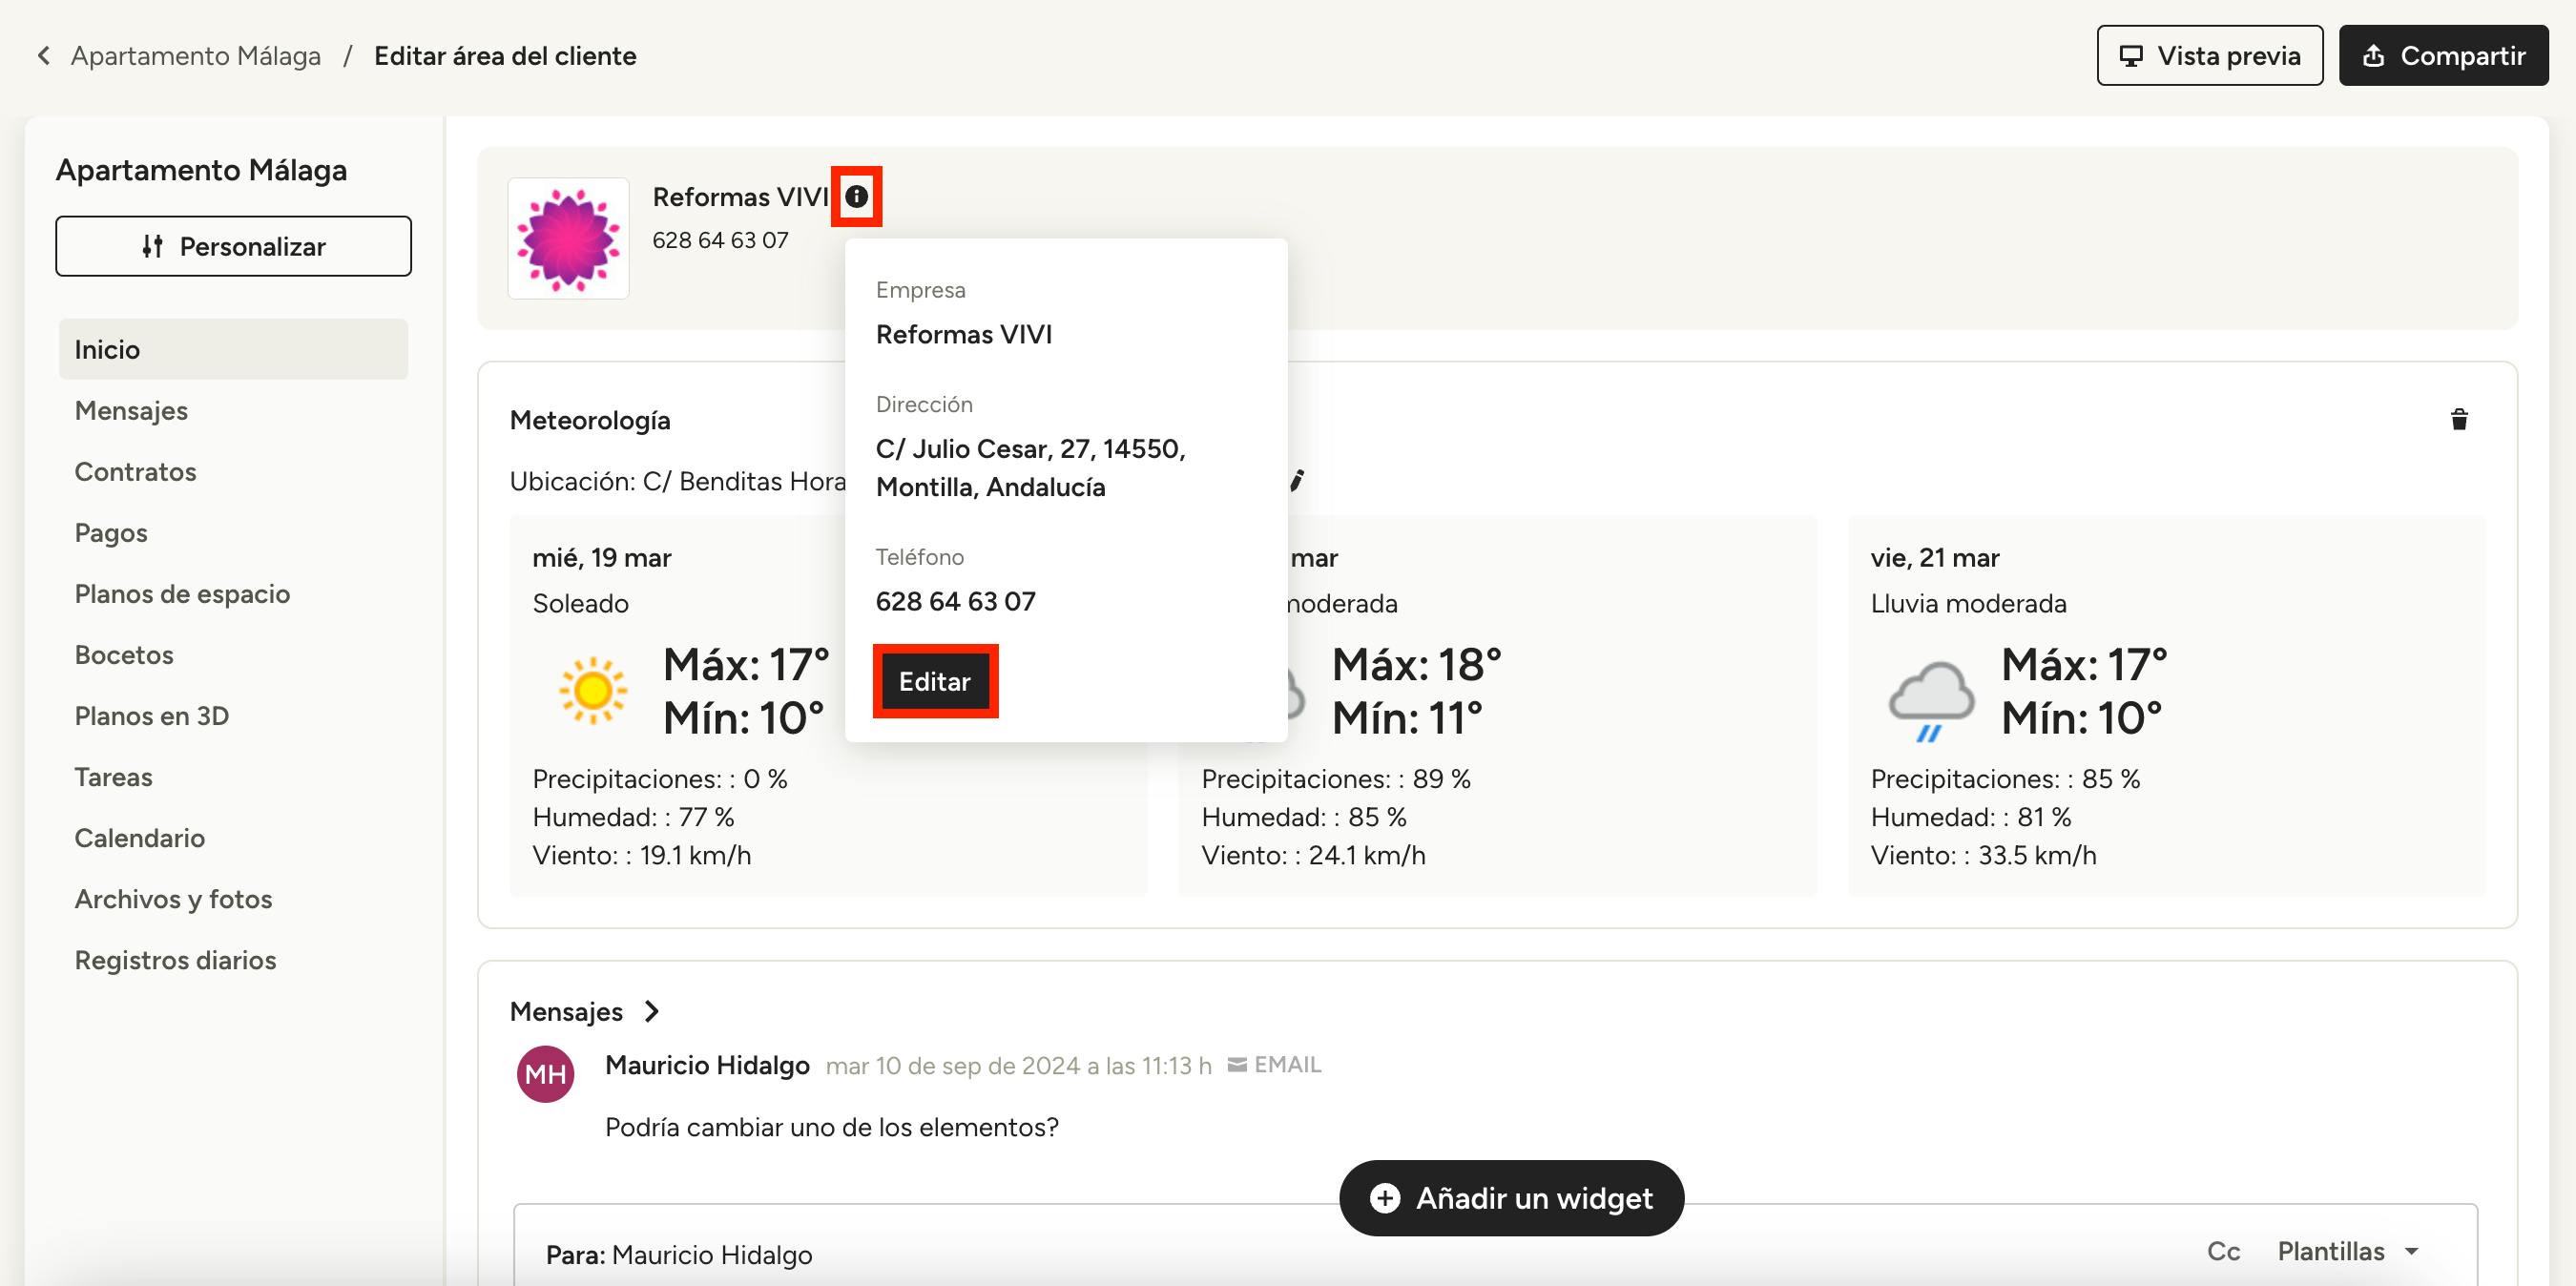Click Apartamento Málaga breadcrumb link
Image resolution: width=2576 pixels, height=1286 pixels.
196,56
